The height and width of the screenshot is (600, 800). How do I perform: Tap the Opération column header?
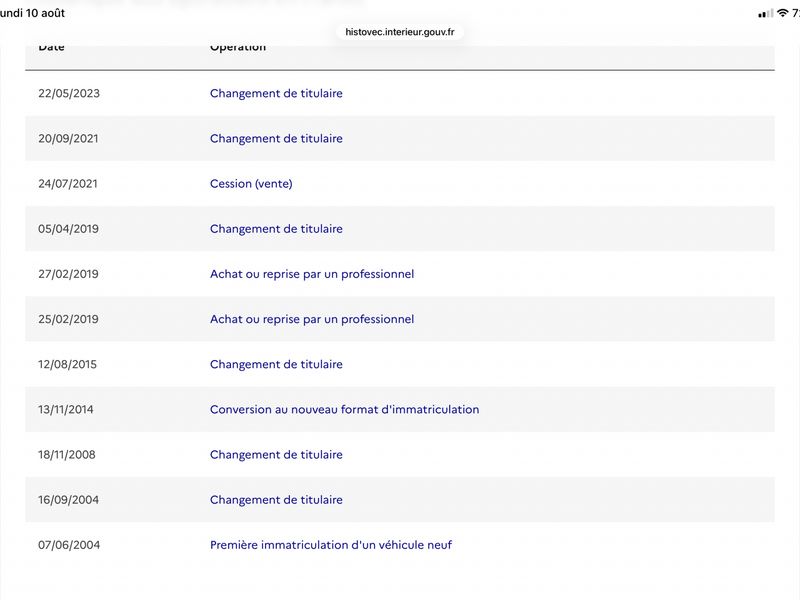[x=238, y=47]
